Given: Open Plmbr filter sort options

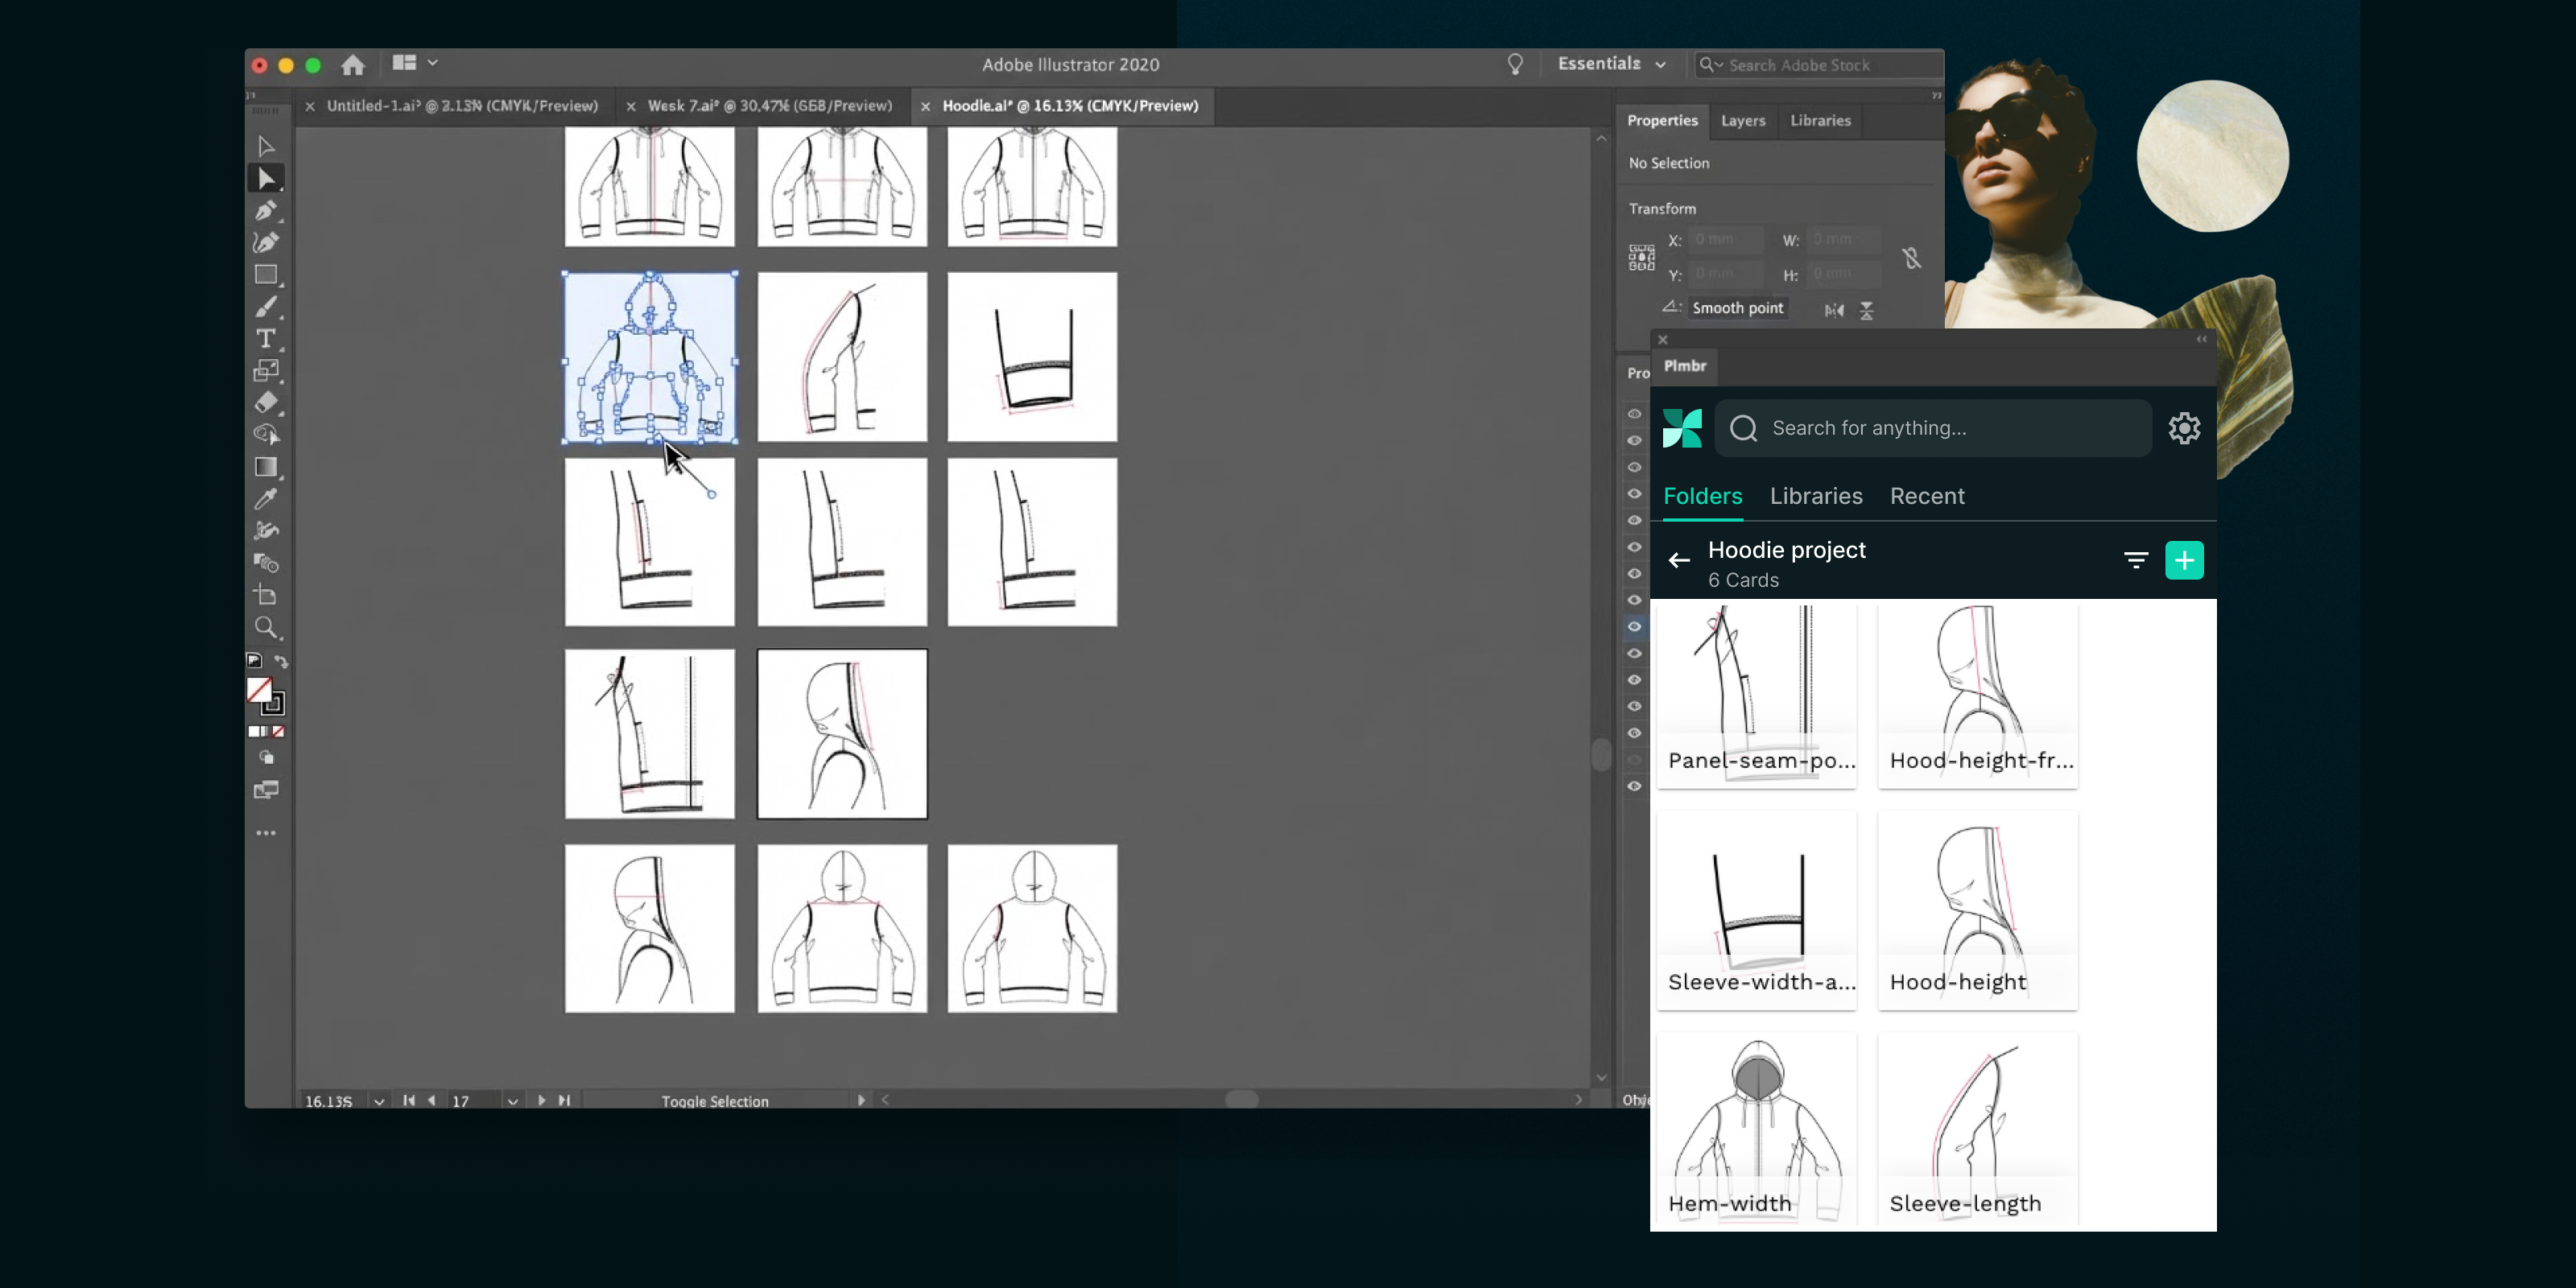Looking at the screenshot, I should (2136, 560).
